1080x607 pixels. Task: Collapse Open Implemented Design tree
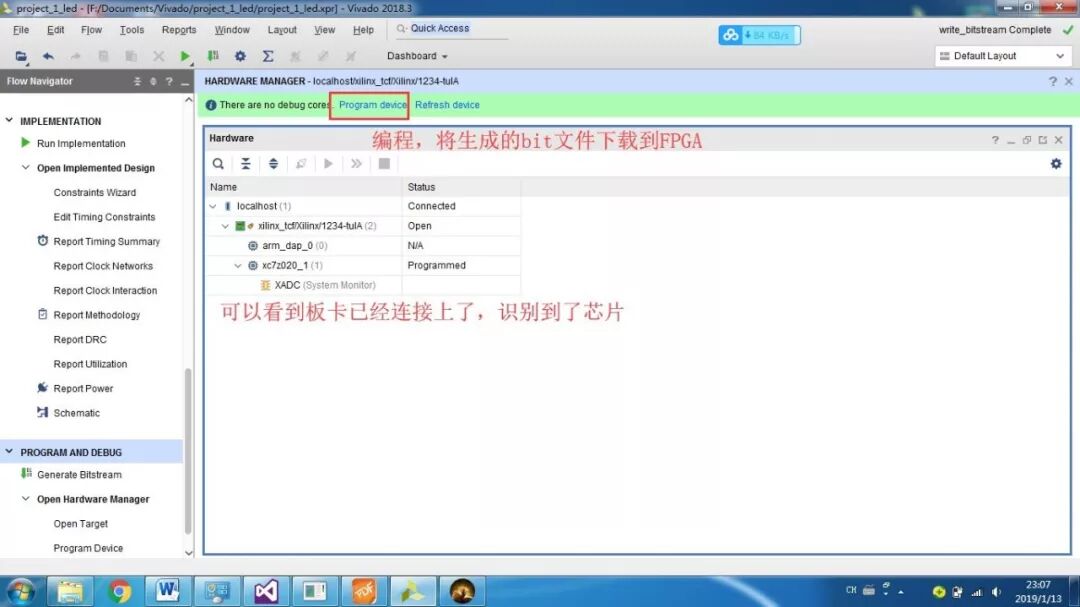point(25,167)
